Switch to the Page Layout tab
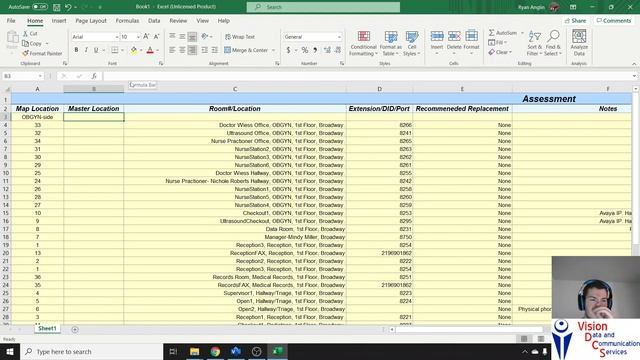The height and width of the screenshot is (360, 640). point(91,20)
